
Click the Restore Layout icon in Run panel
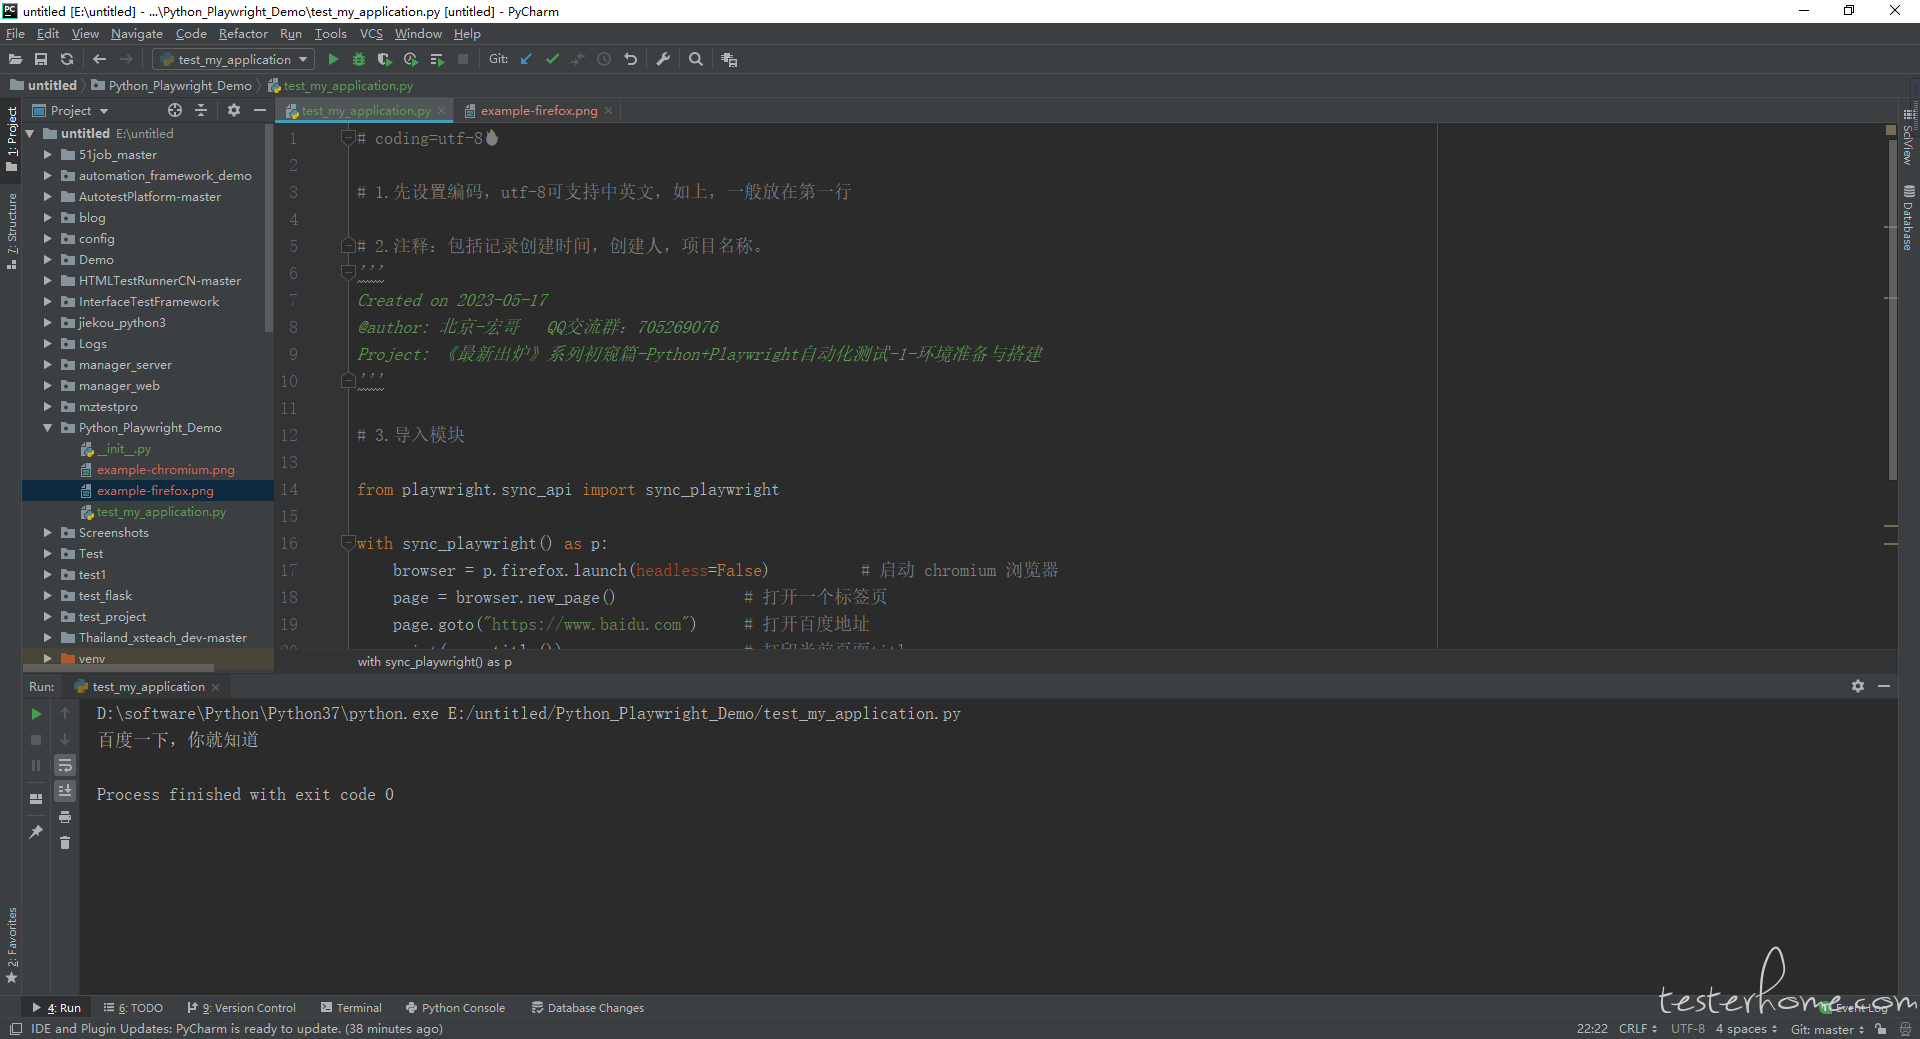(36, 799)
